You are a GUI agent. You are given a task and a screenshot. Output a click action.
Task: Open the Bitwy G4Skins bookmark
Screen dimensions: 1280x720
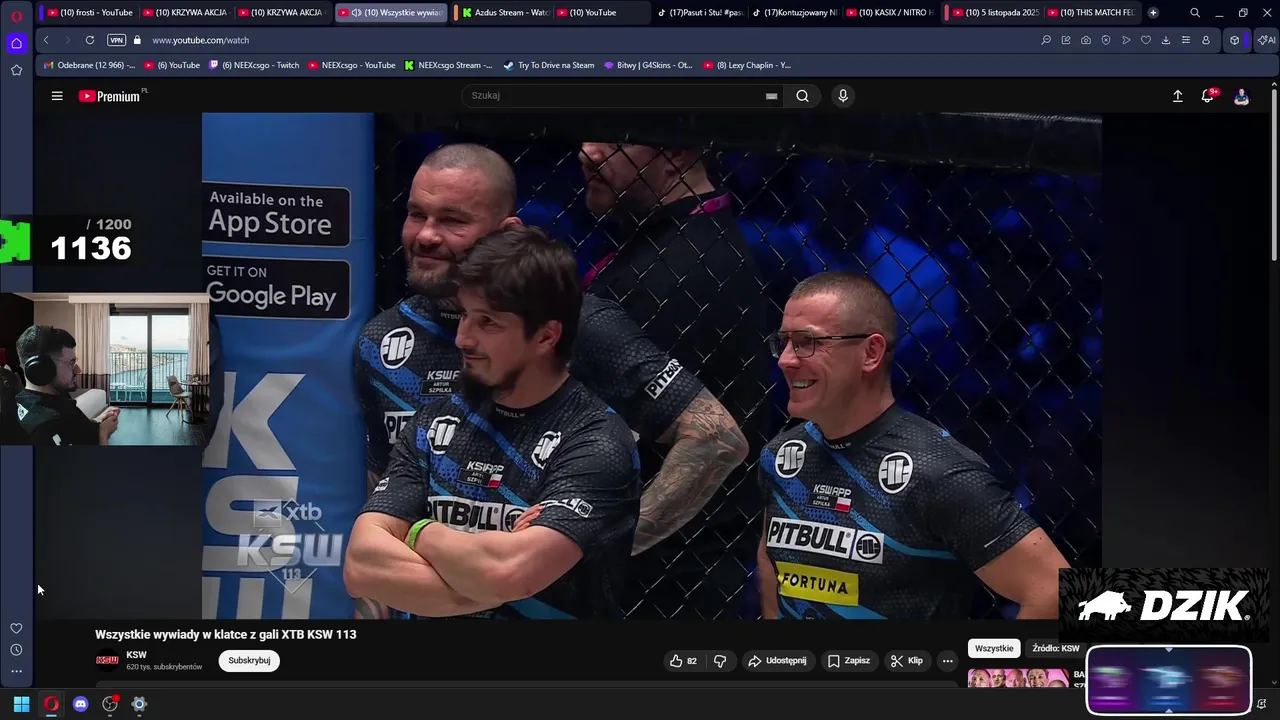tap(648, 65)
